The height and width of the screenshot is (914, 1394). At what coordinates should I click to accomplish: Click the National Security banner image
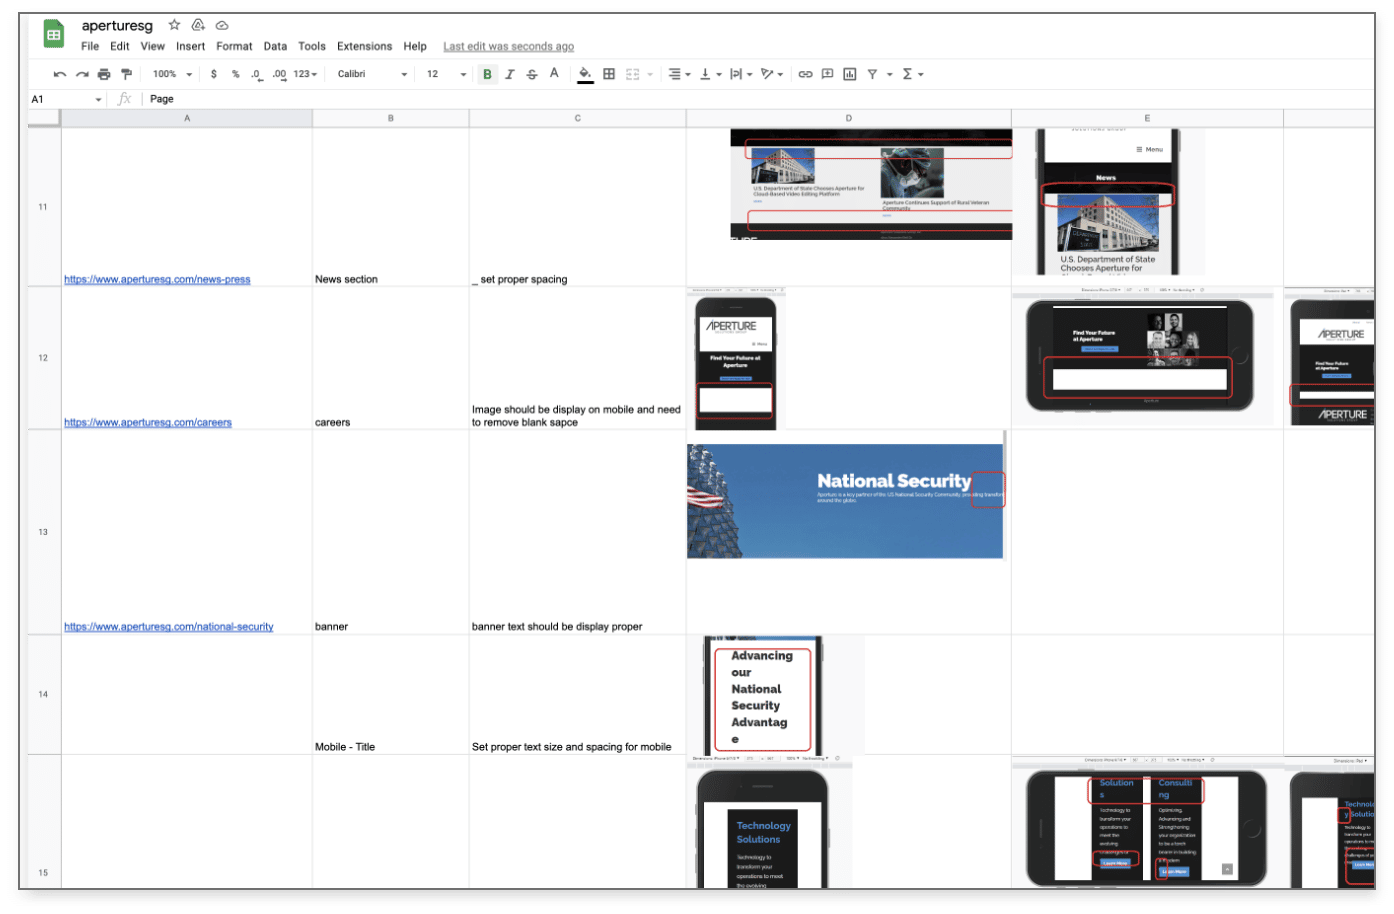click(844, 501)
